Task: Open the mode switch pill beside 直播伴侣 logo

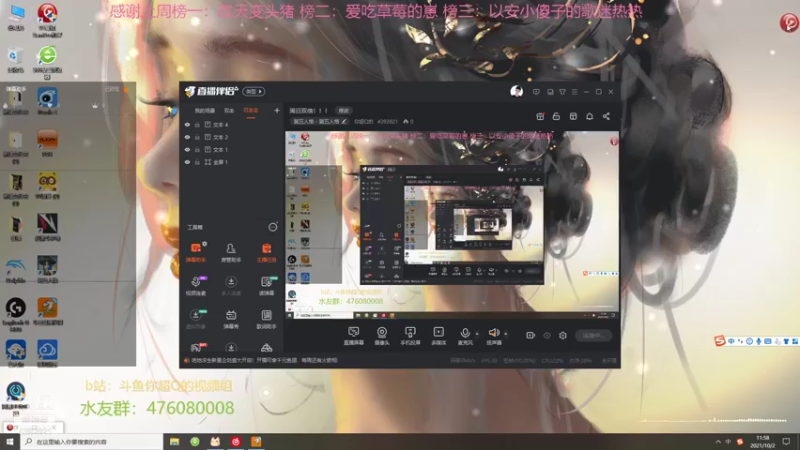Action: (x=254, y=91)
